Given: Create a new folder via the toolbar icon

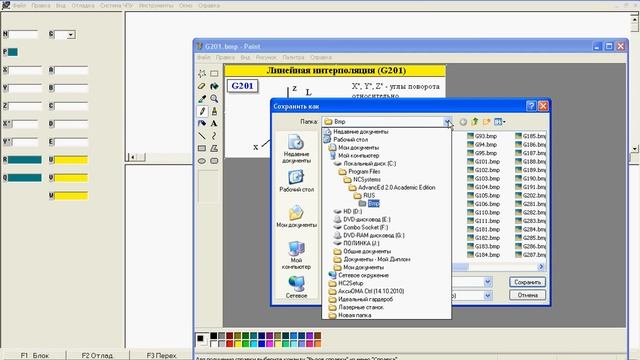Looking at the screenshot, I should [x=486, y=122].
